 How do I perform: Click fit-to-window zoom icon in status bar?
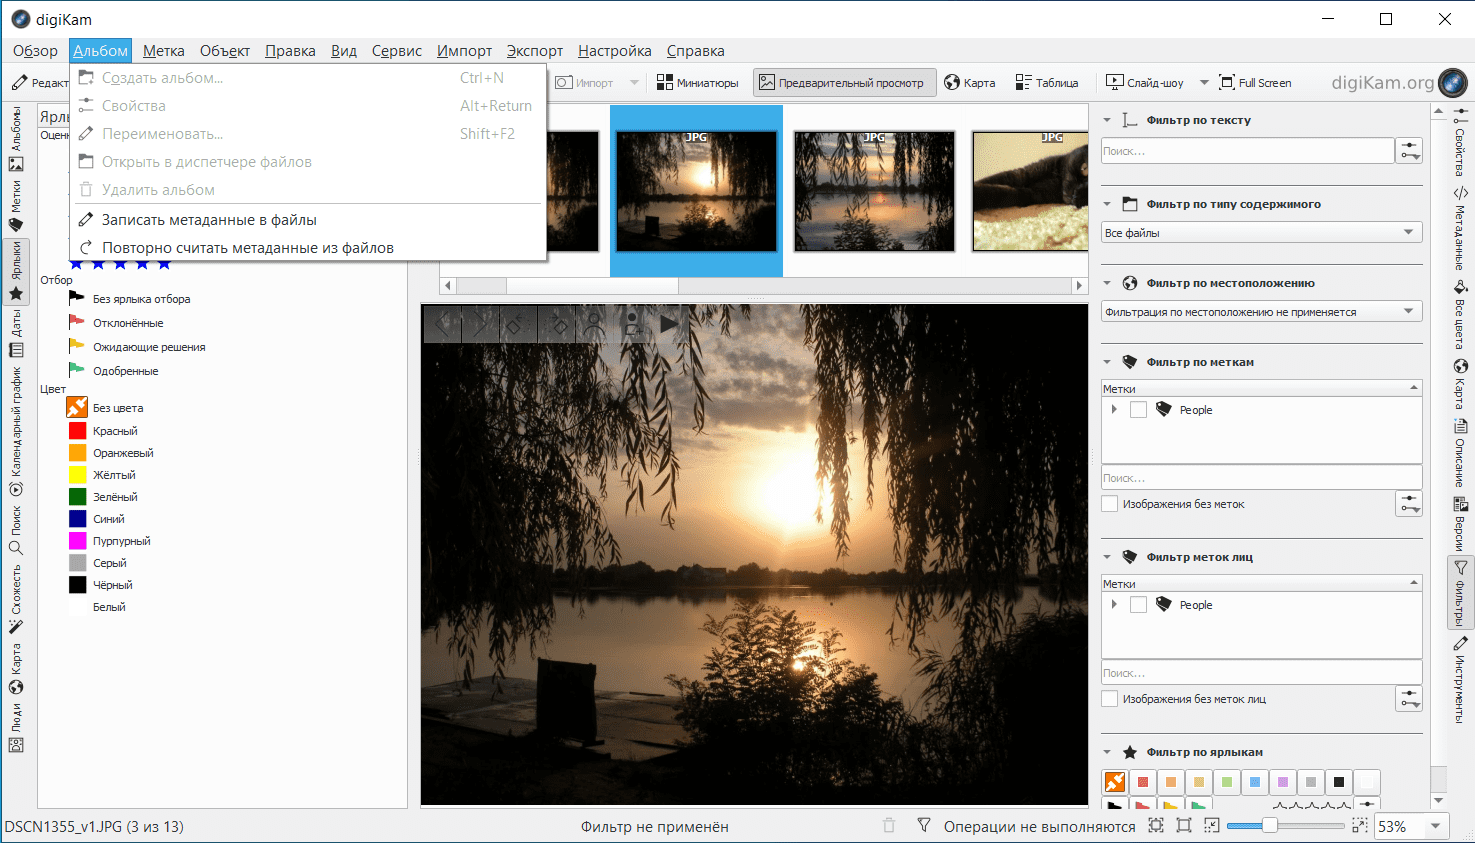click(x=1156, y=826)
